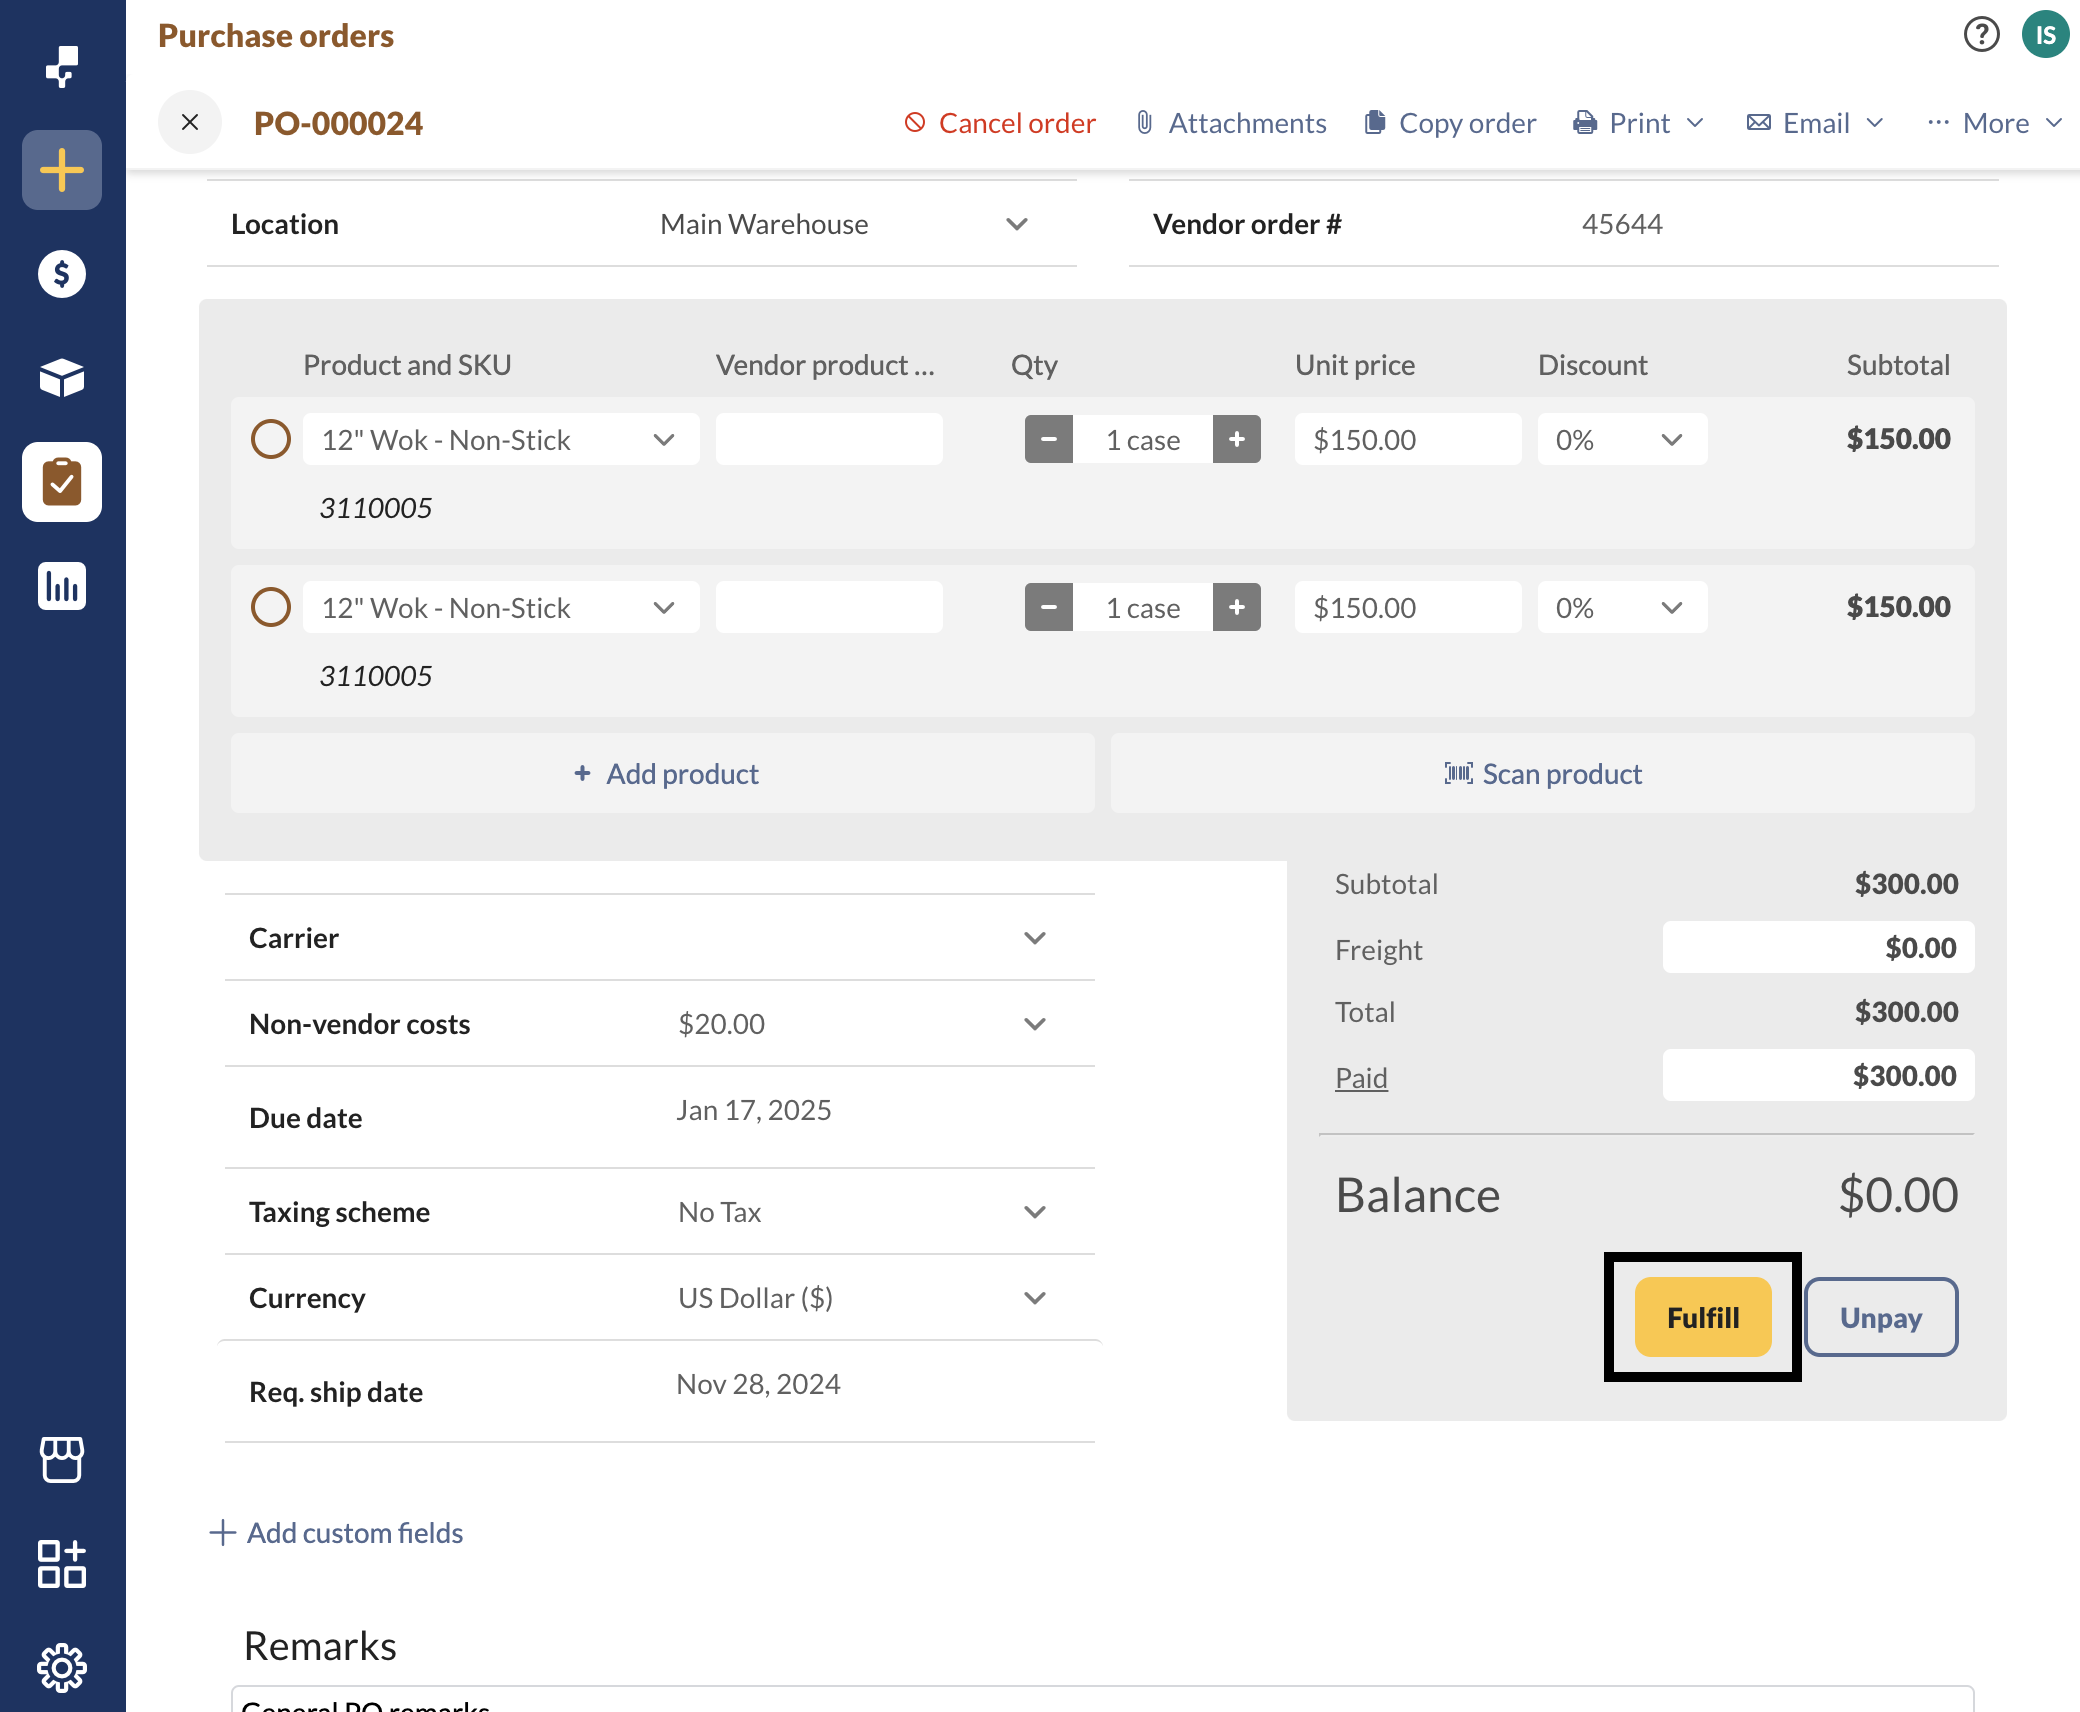Open the Reports bar chart icon

coord(62,586)
